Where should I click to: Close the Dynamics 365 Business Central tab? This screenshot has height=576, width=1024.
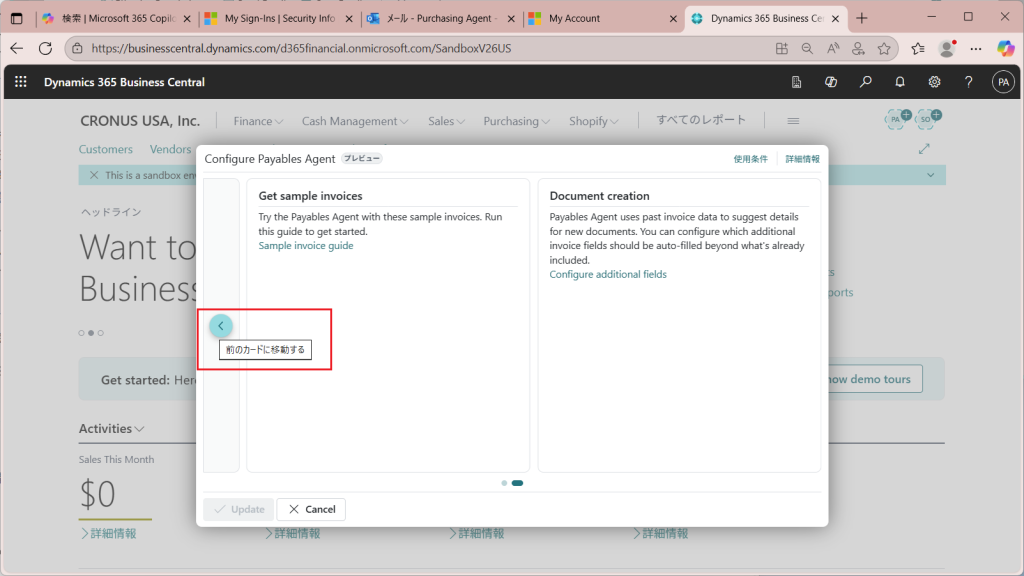click(x=835, y=19)
